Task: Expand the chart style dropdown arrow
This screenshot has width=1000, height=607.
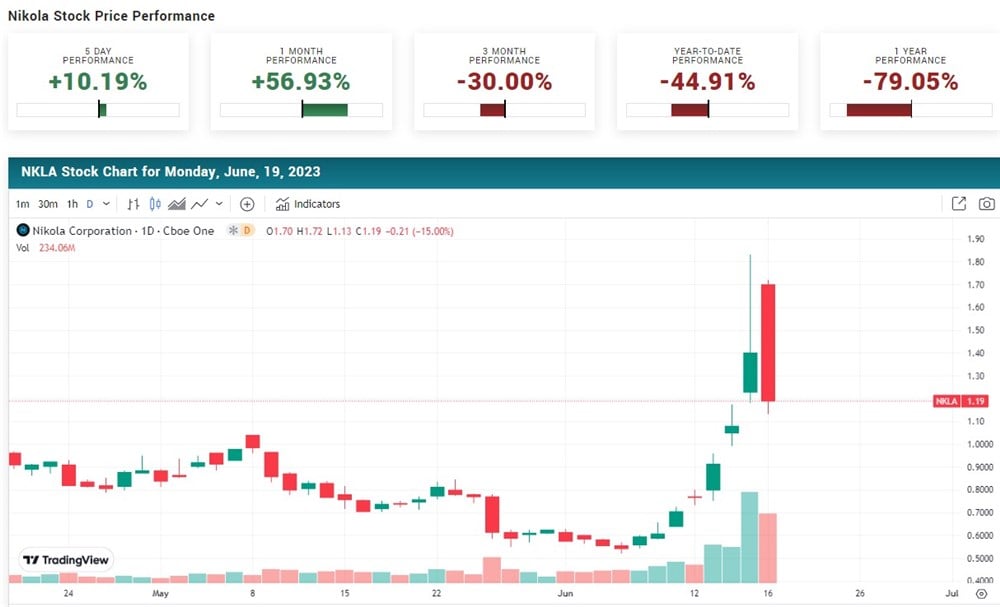Action: (x=219, y=204)
